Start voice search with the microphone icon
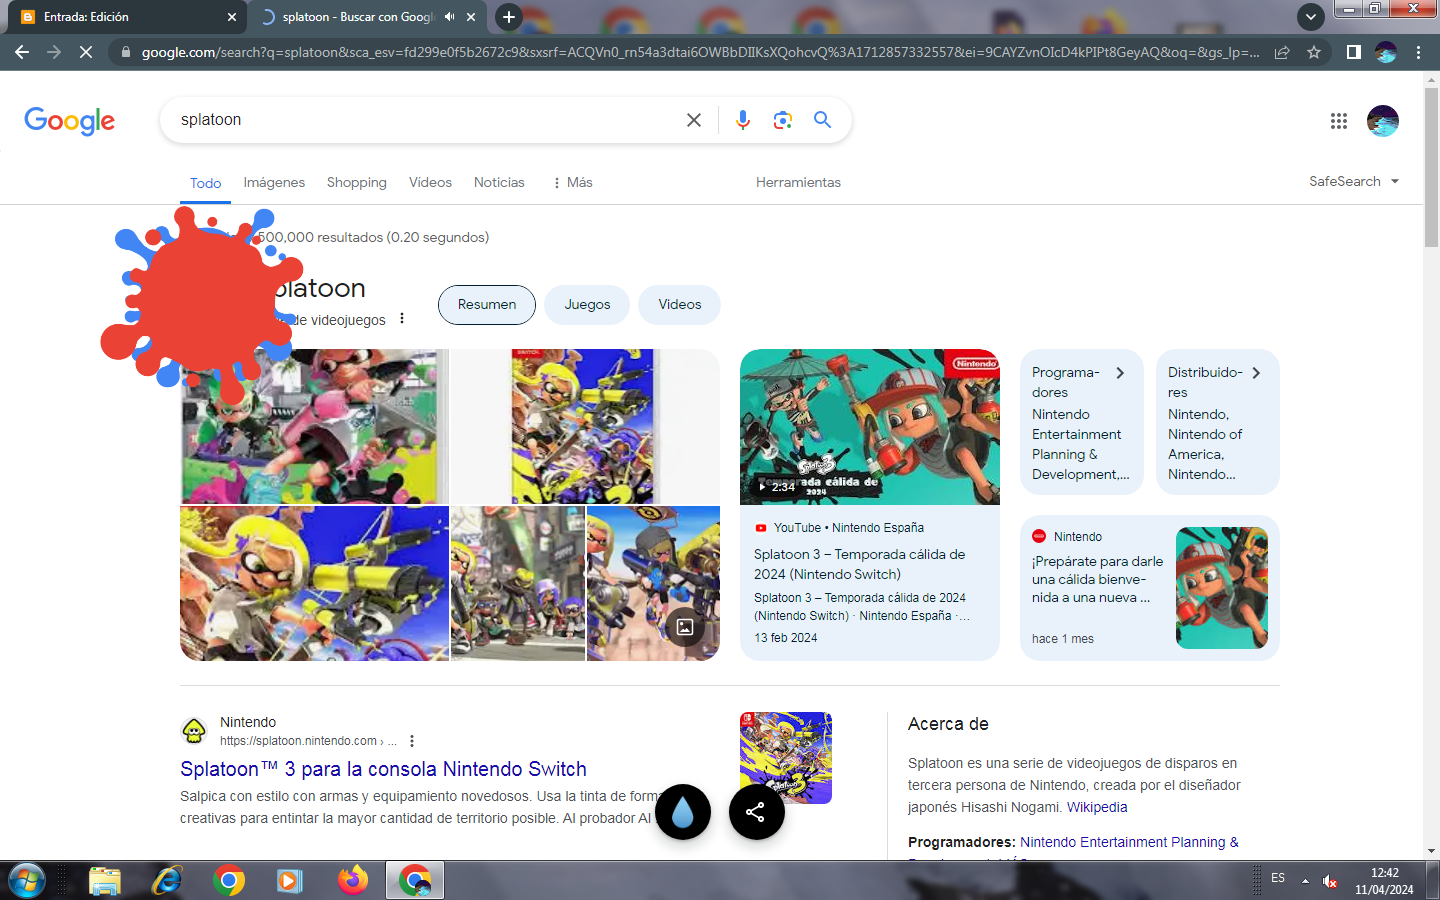The width and height of the screenshot is (1440, 900). [x=742, y=120]
